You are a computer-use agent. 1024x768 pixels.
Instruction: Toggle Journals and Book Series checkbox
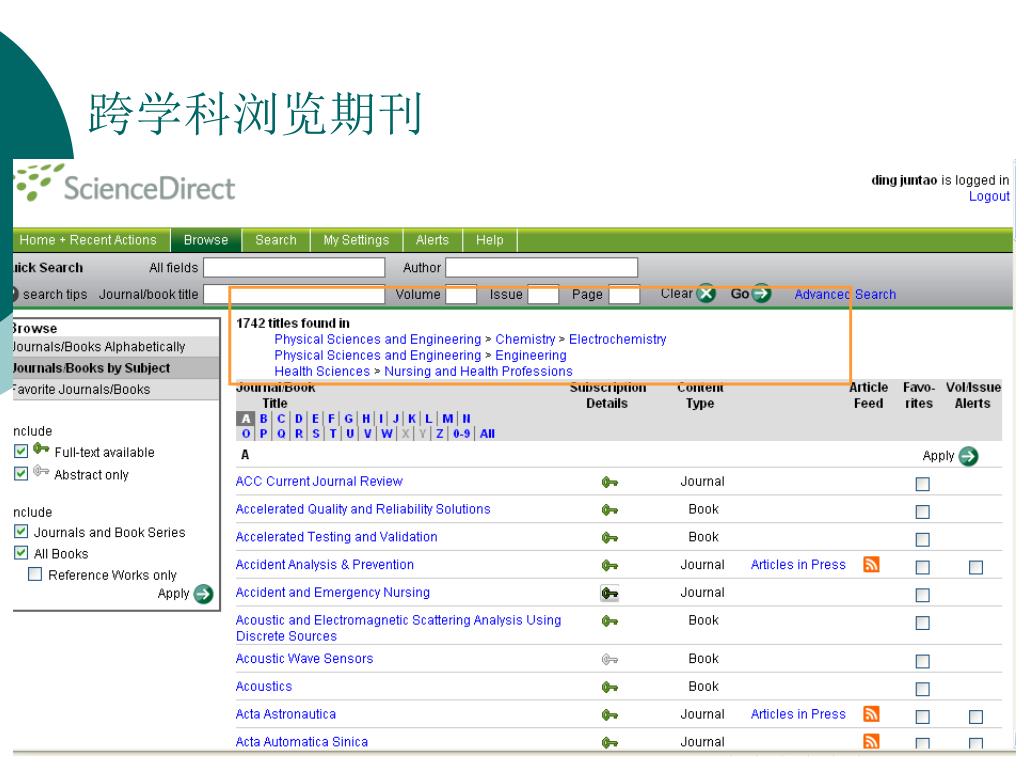[21, 532]
